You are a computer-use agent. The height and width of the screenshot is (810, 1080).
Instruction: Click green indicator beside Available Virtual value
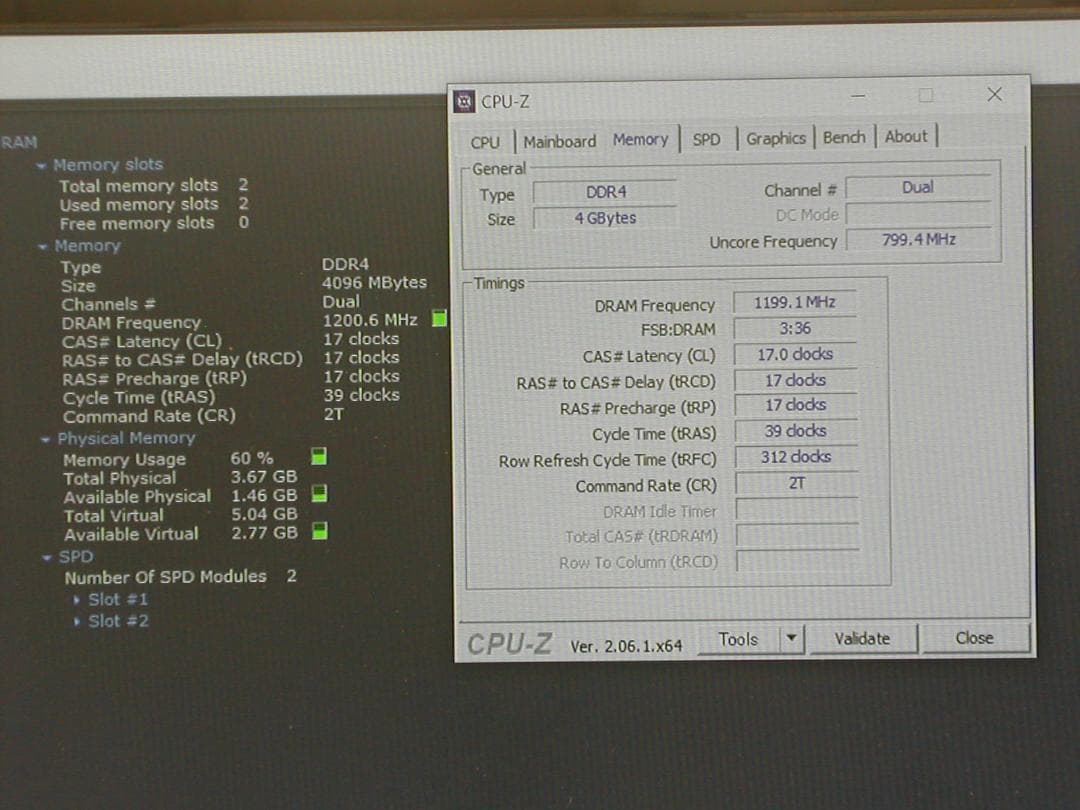(x=319, y=532)
